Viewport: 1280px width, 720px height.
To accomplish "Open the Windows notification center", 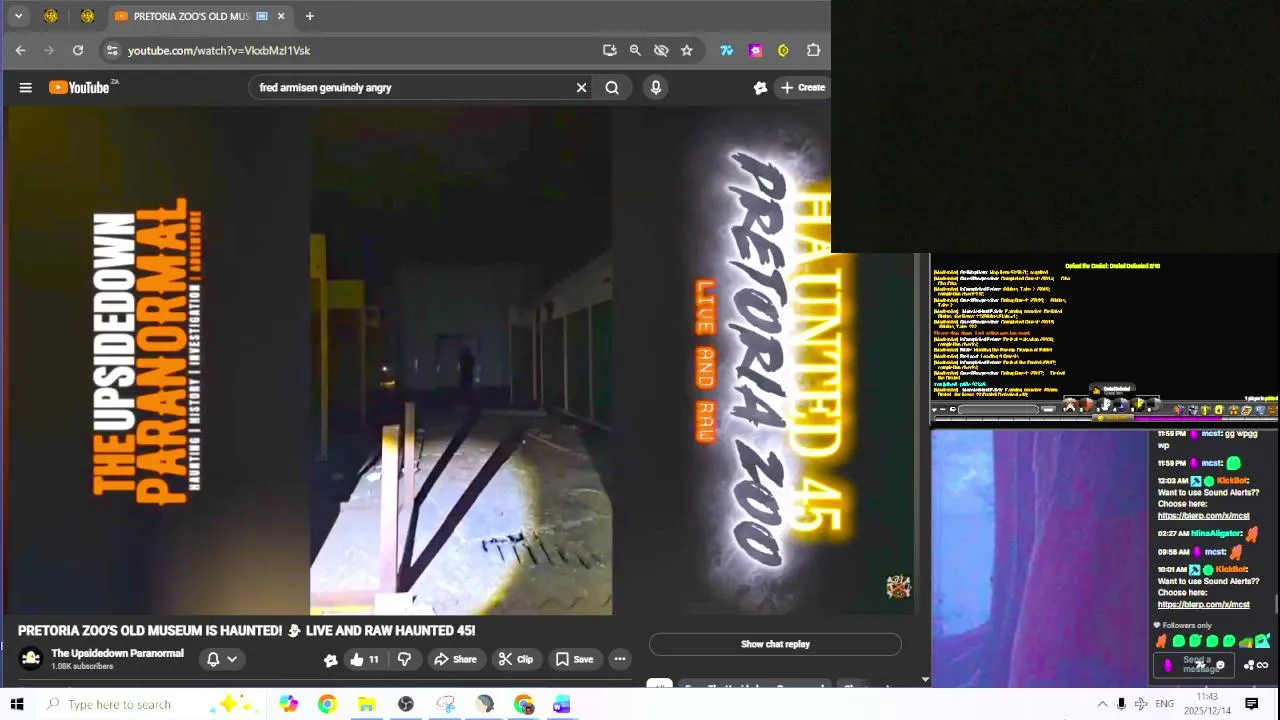I will click(x=1251, y=704).
